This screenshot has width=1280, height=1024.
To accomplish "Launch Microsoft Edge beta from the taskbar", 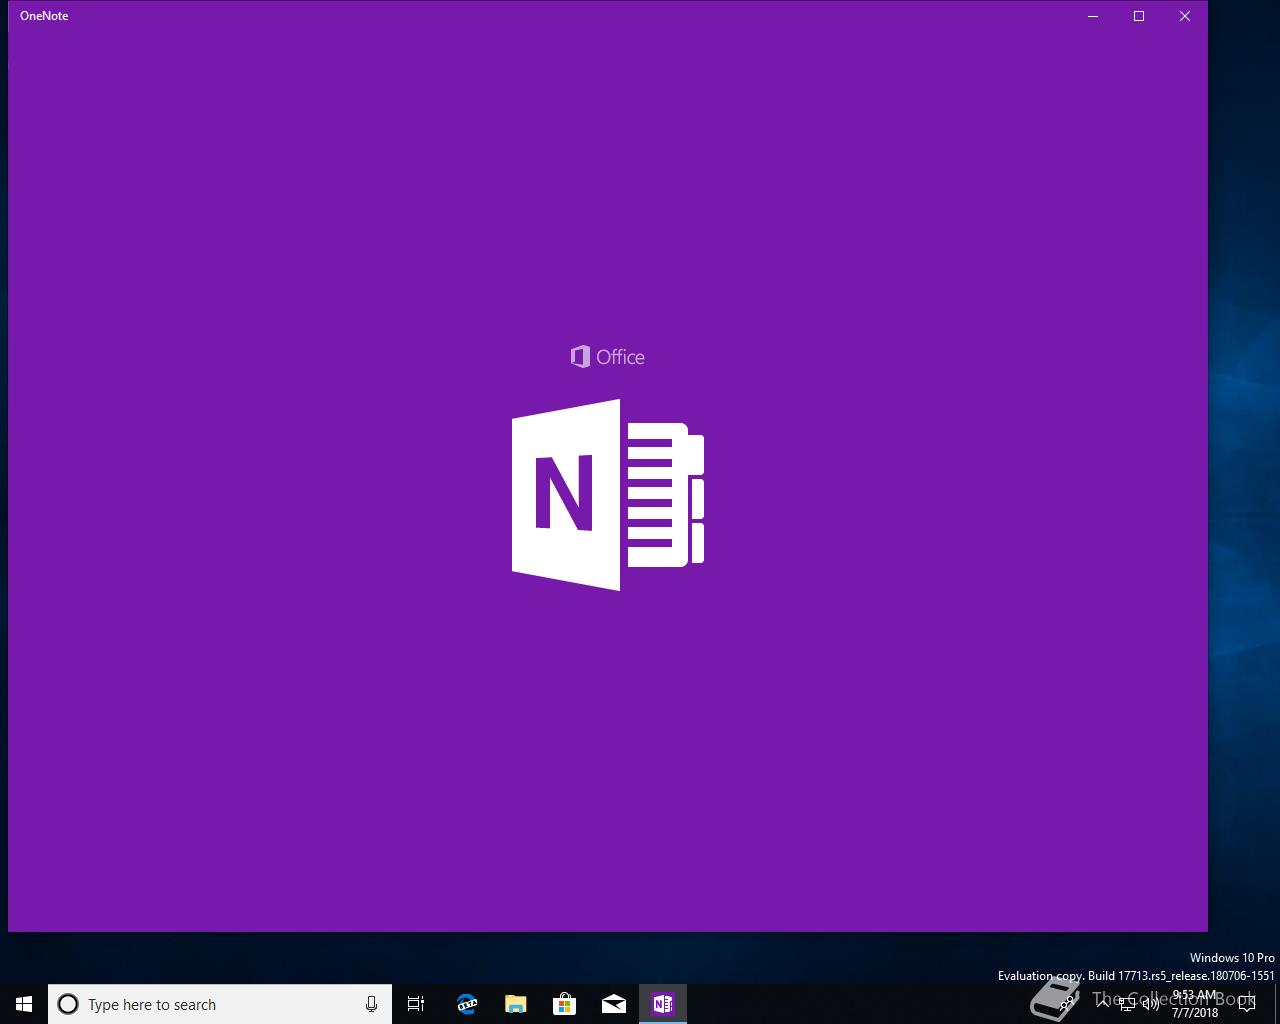I will (466, 1004).
